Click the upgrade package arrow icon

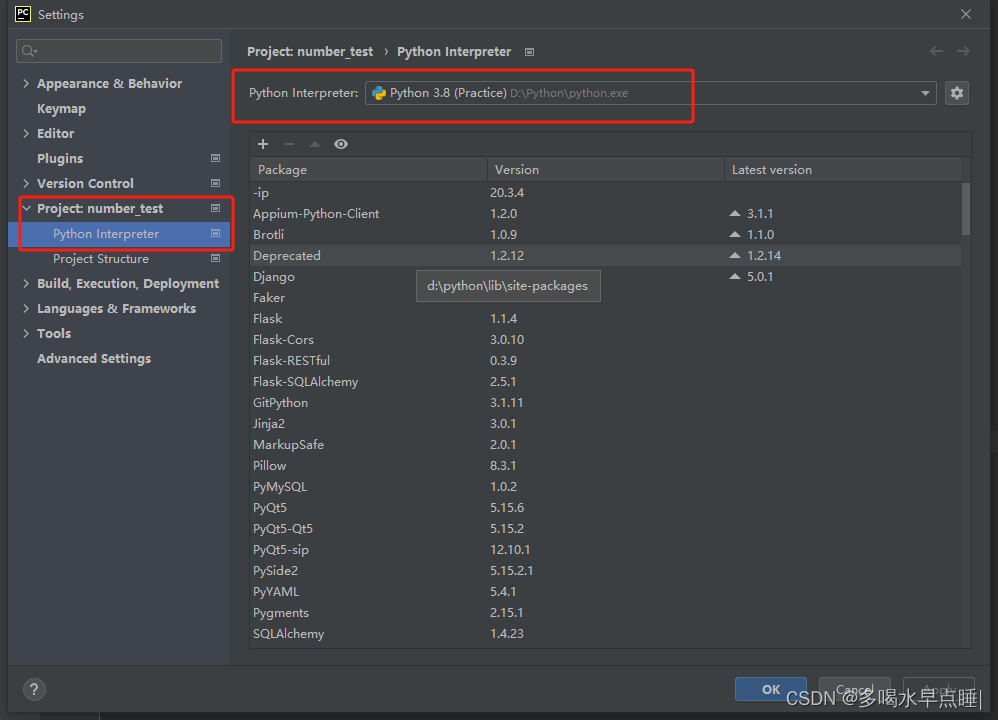pos(314,144)
